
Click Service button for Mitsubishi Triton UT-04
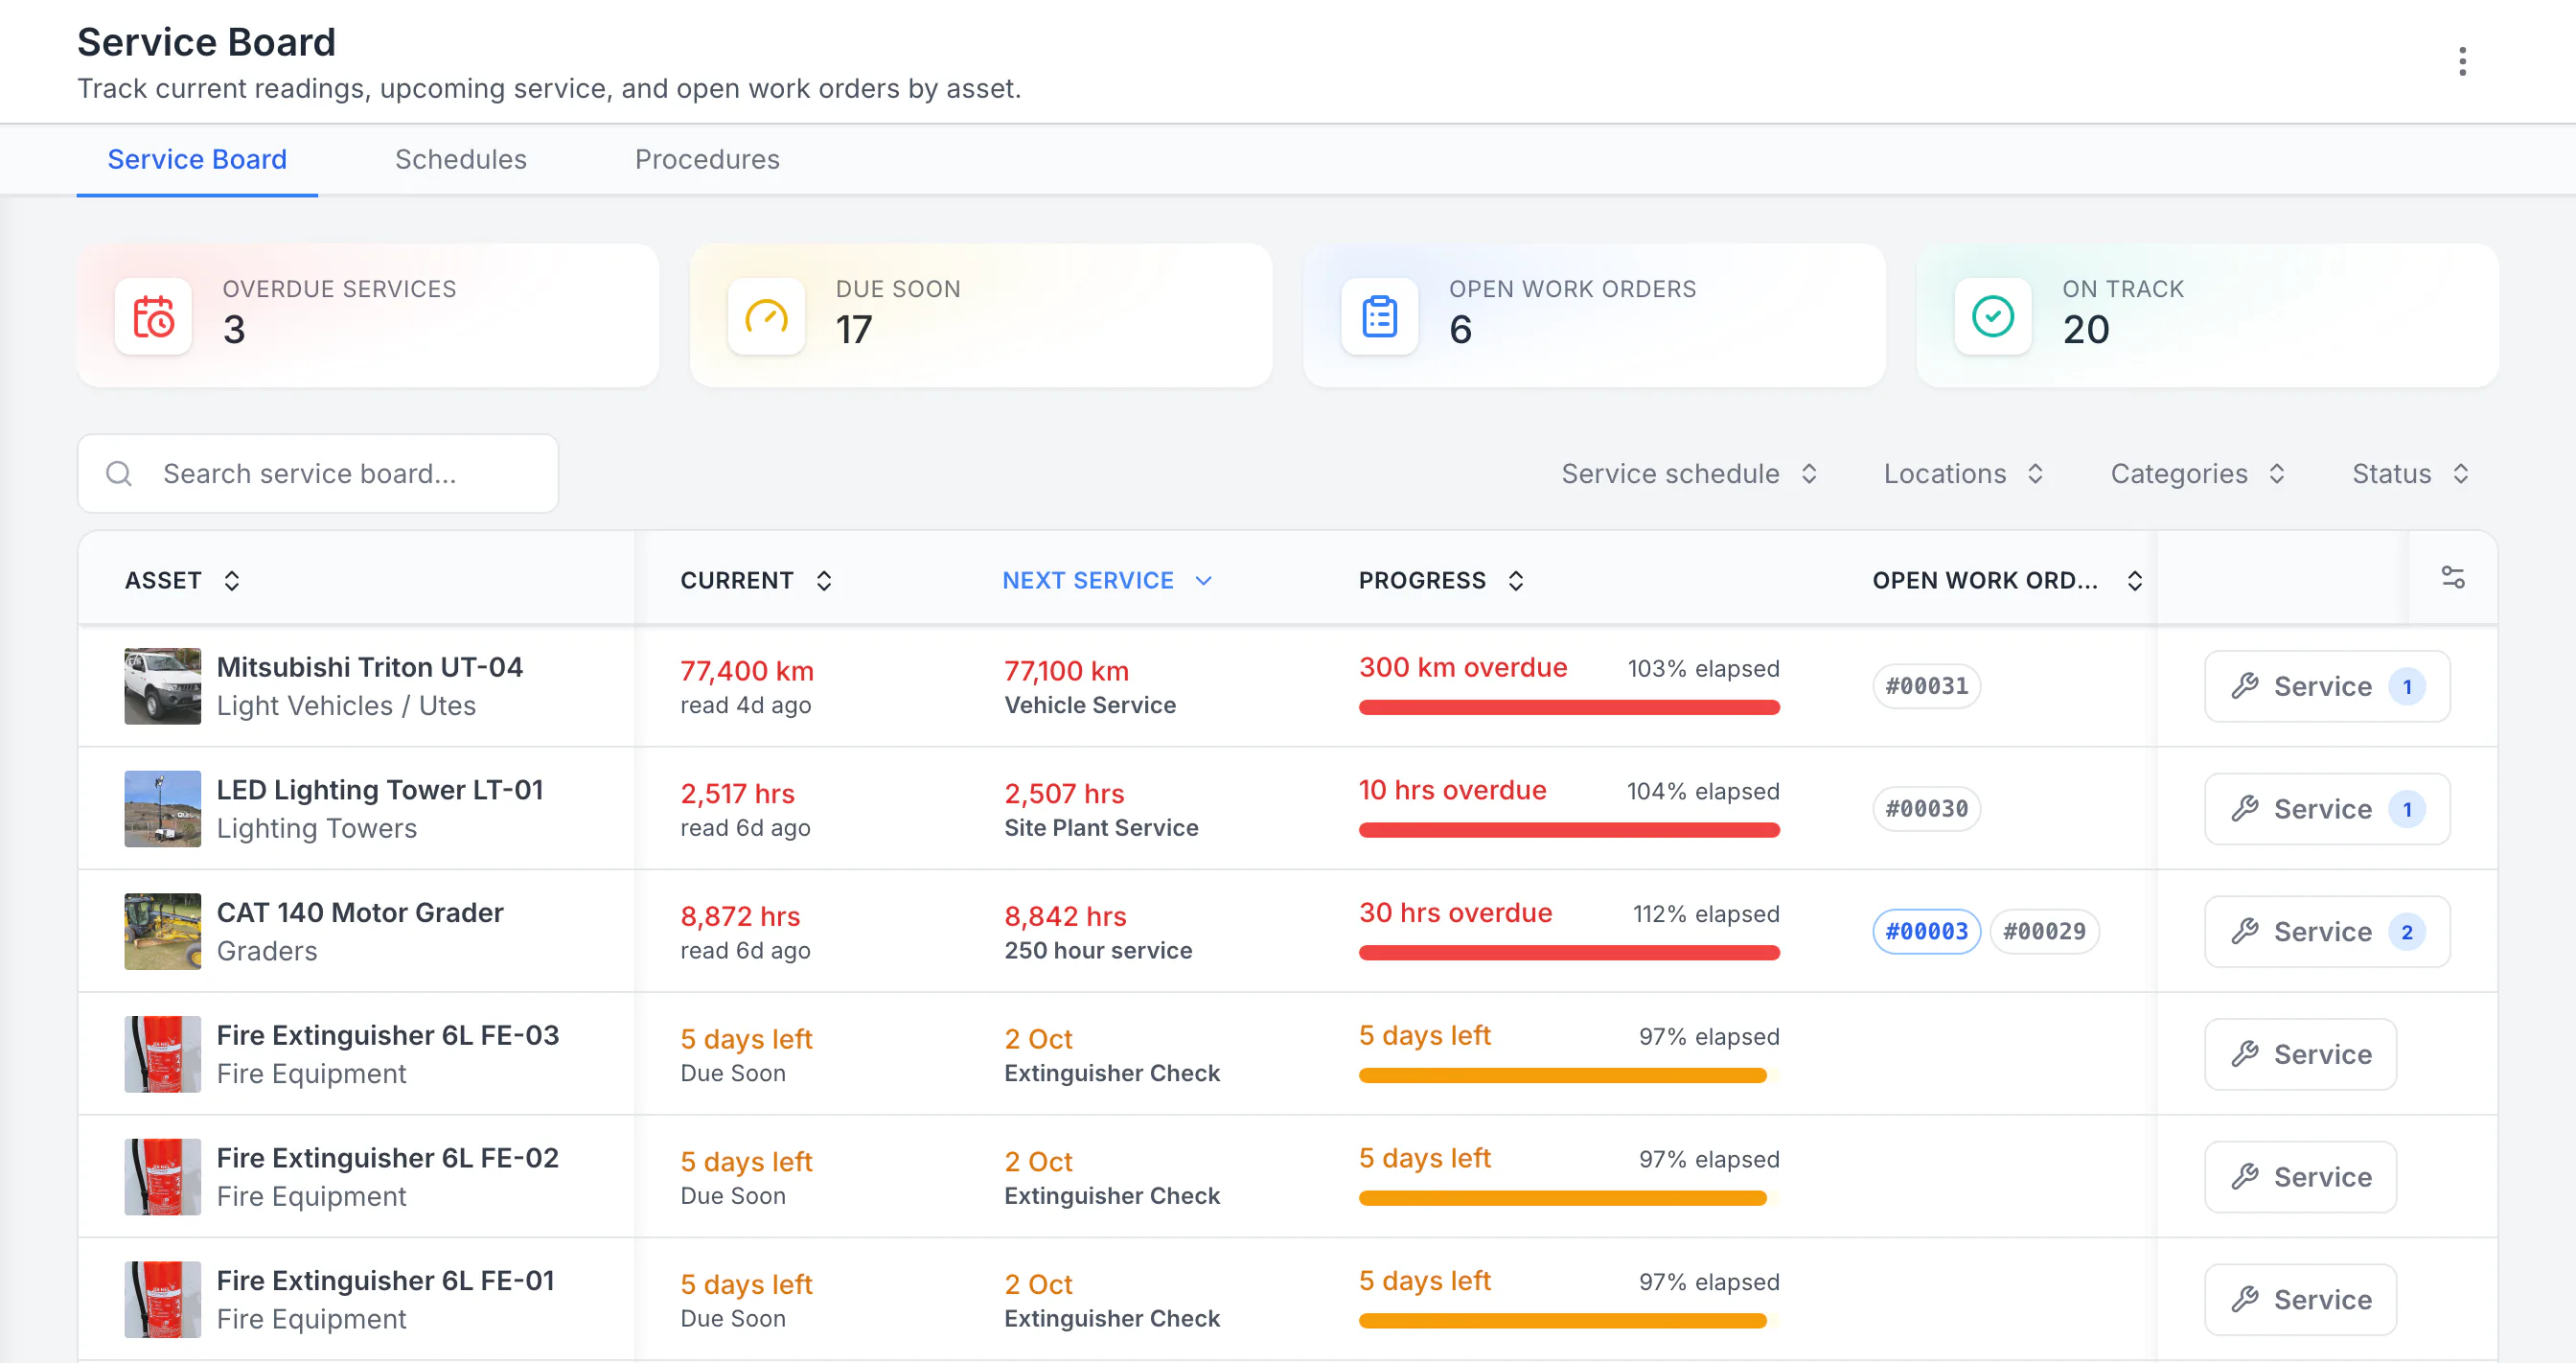(2327, 686)
